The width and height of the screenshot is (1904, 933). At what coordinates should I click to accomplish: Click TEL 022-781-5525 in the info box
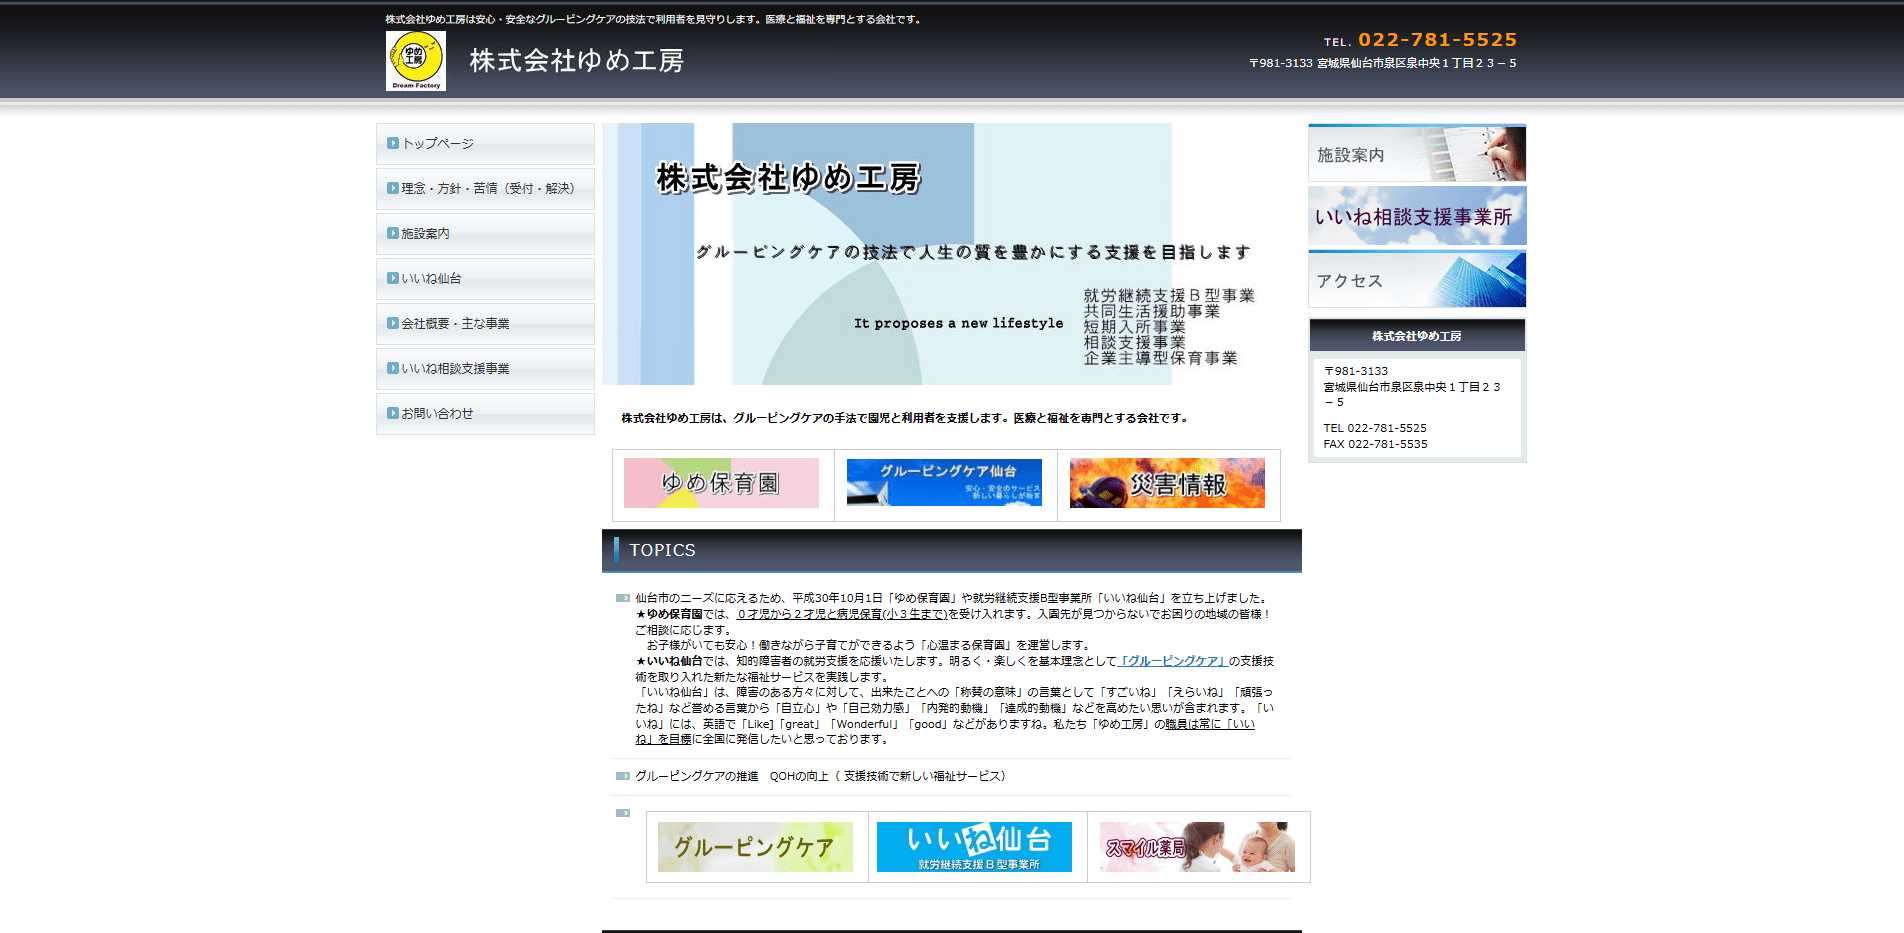(x=1375, y=428)
